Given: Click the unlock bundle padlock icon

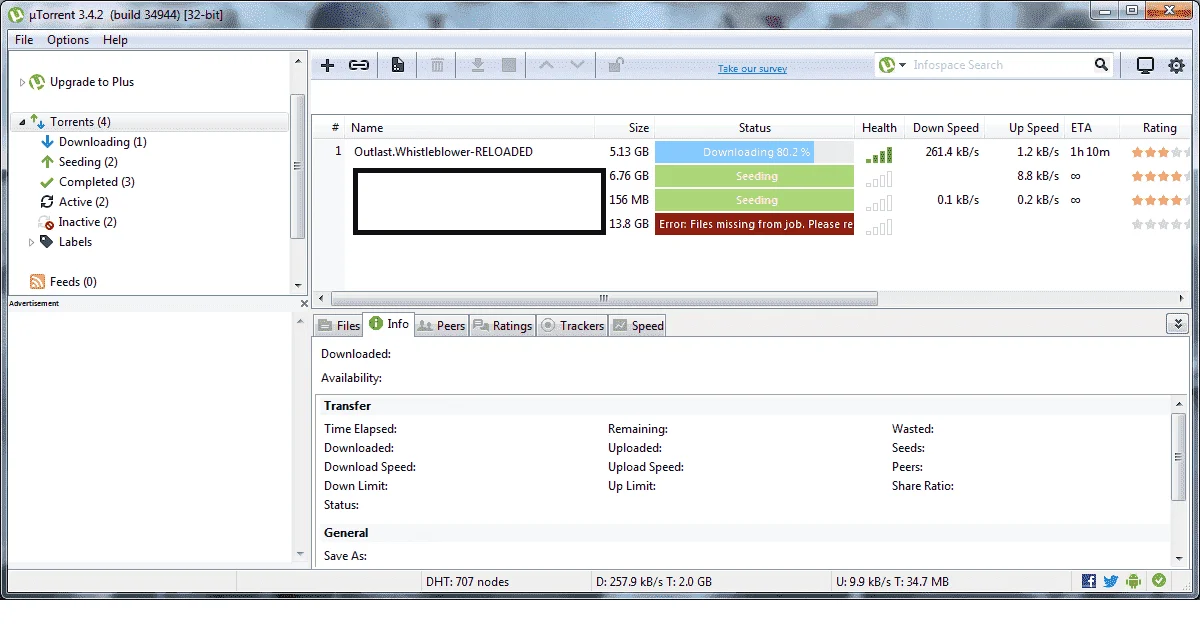Looking at the screenshot, I should pos(616,65).
